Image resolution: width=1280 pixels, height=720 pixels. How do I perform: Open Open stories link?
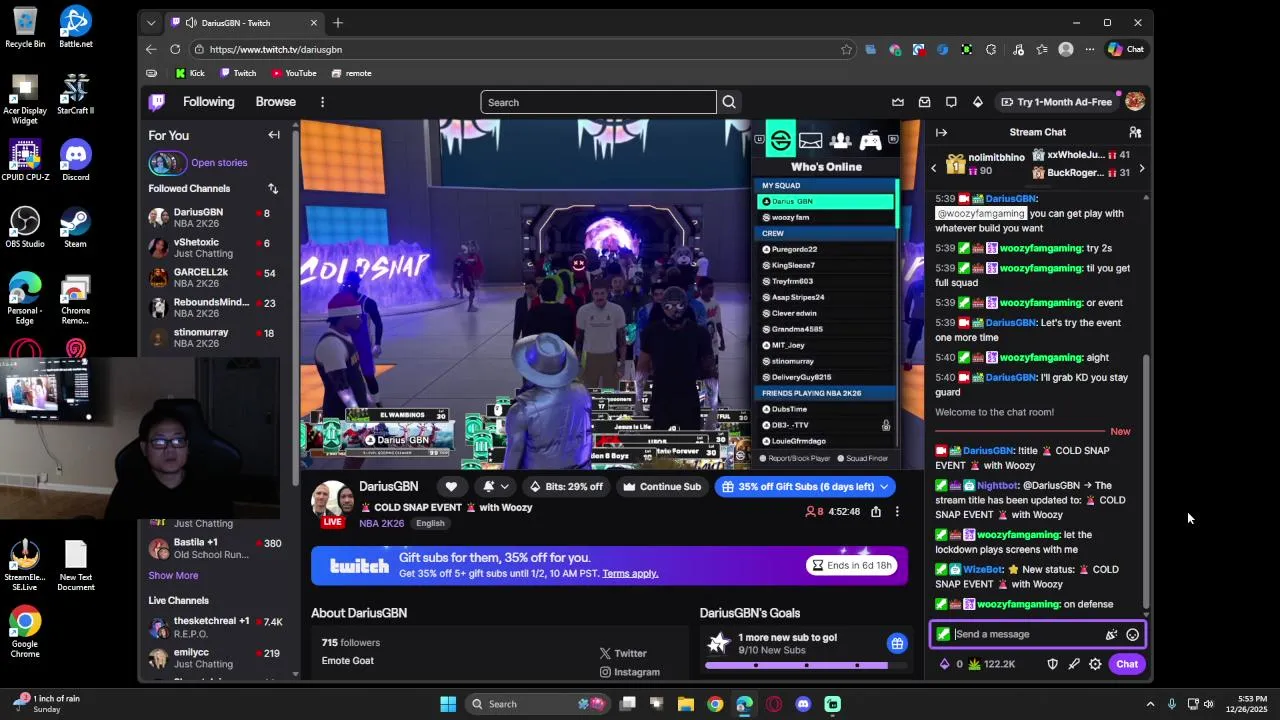[219, 163]
